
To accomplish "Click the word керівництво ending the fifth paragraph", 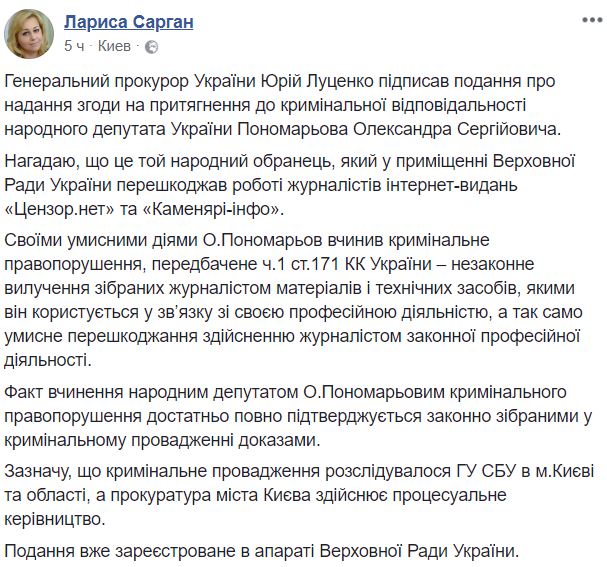I will click(x=55, y=519).
